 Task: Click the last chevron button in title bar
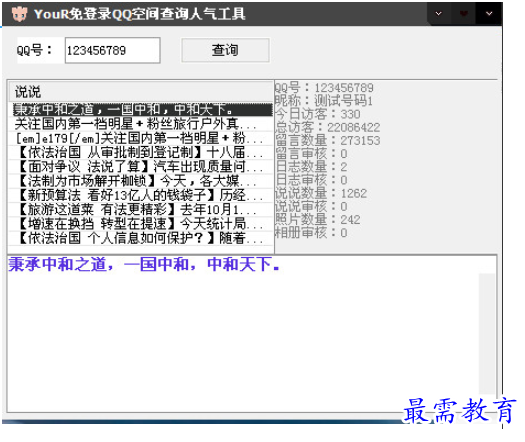coord(489,14)
